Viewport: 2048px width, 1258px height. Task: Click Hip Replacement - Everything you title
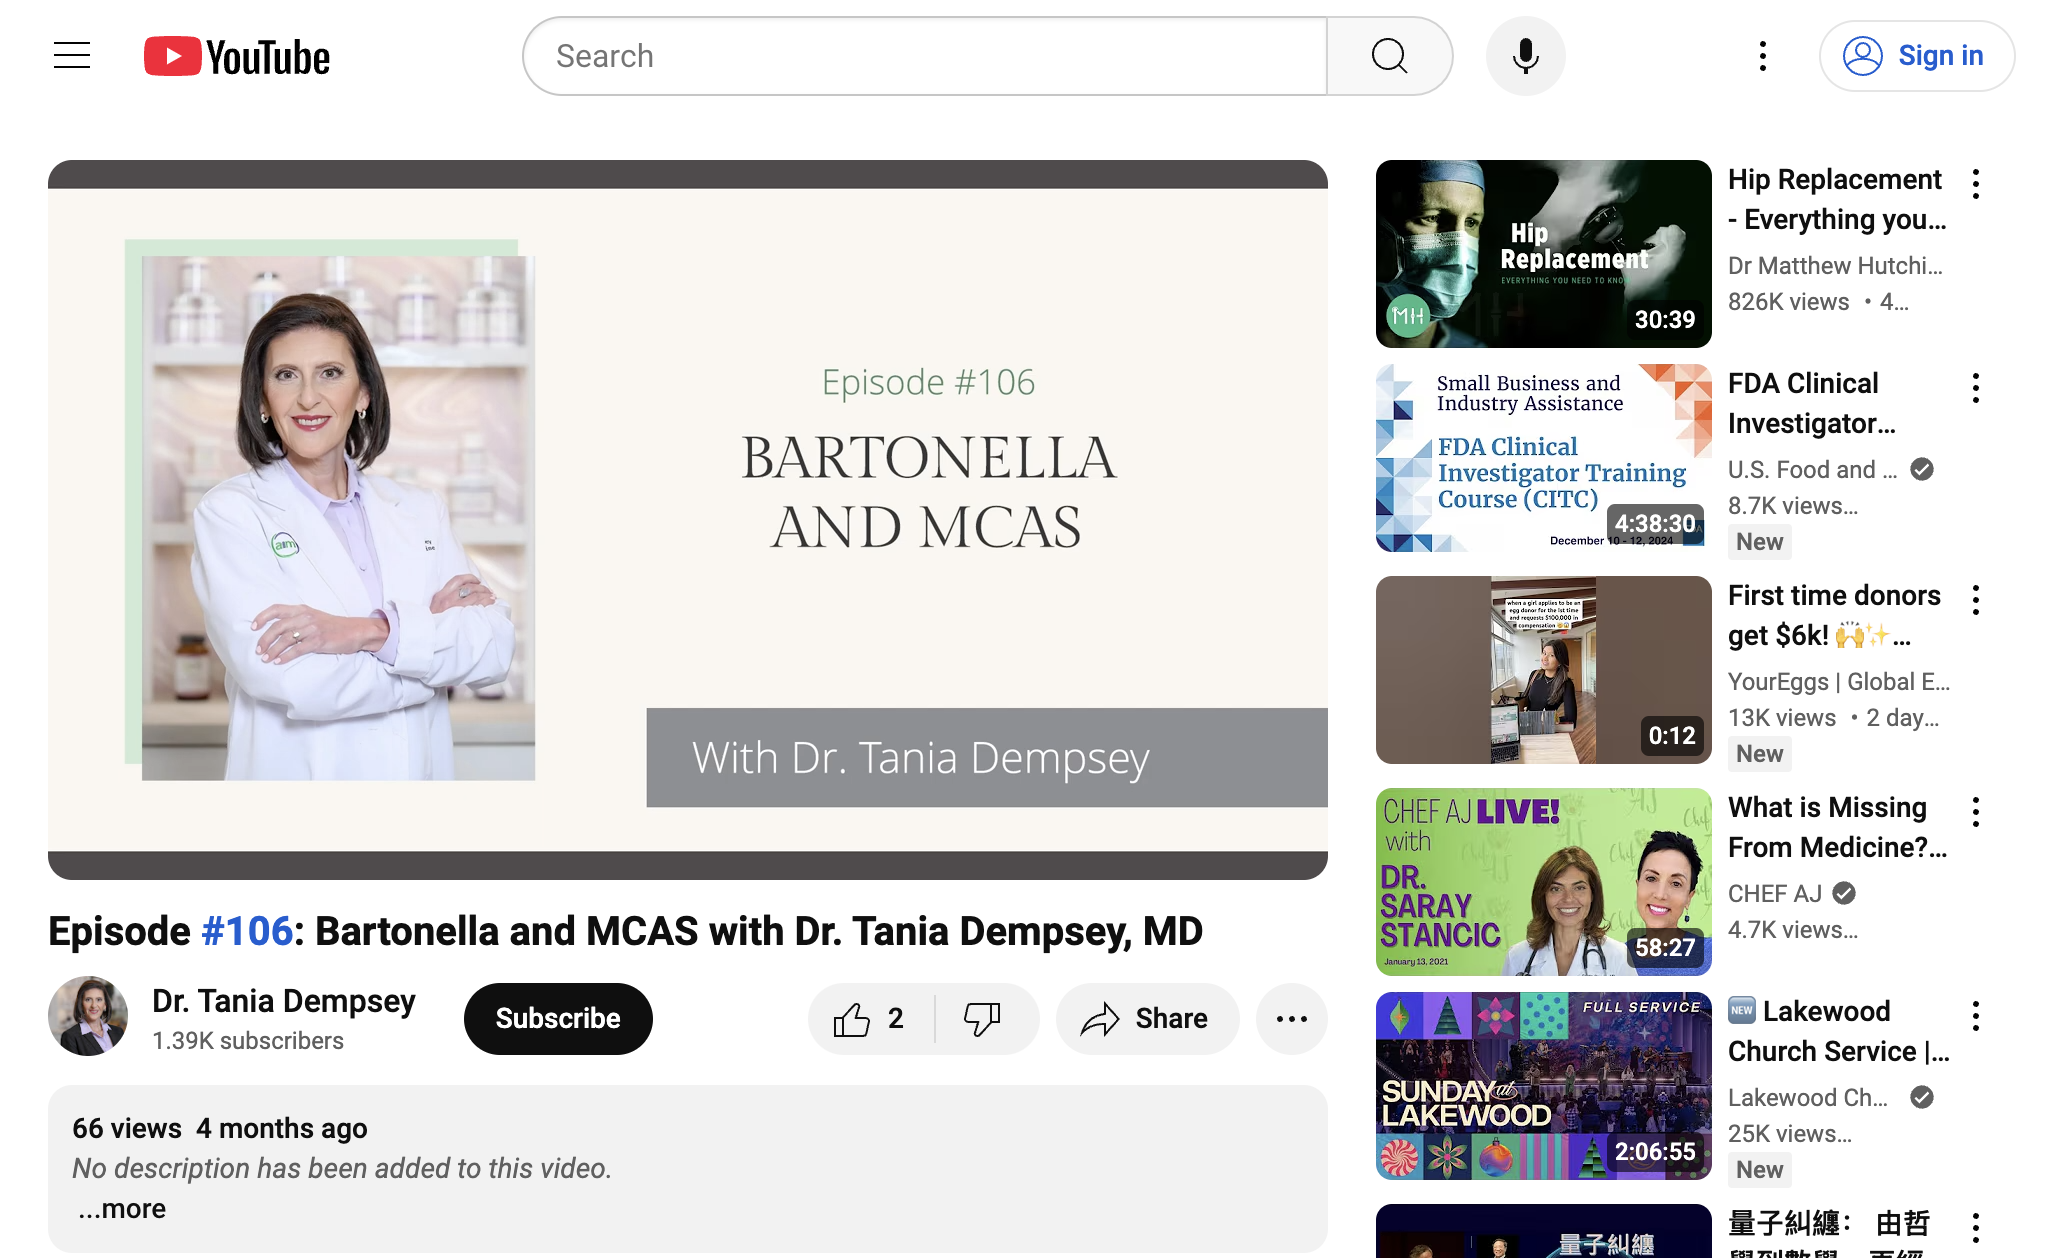(x=1837, y=199)
